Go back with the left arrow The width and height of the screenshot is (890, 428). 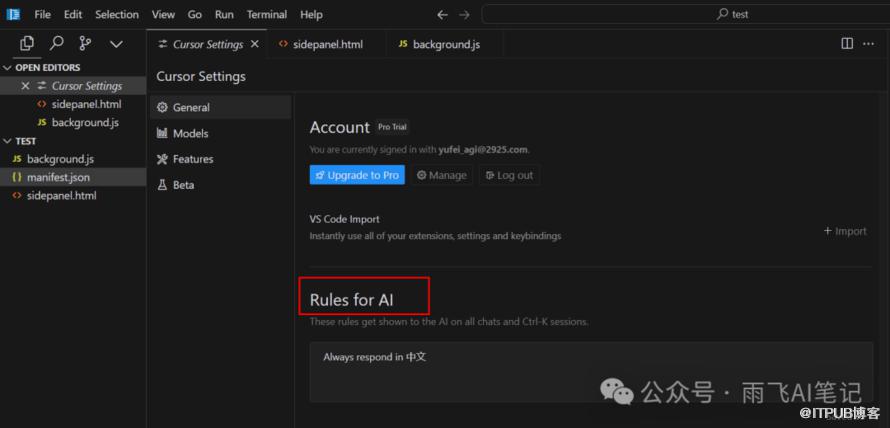(442, 15)
